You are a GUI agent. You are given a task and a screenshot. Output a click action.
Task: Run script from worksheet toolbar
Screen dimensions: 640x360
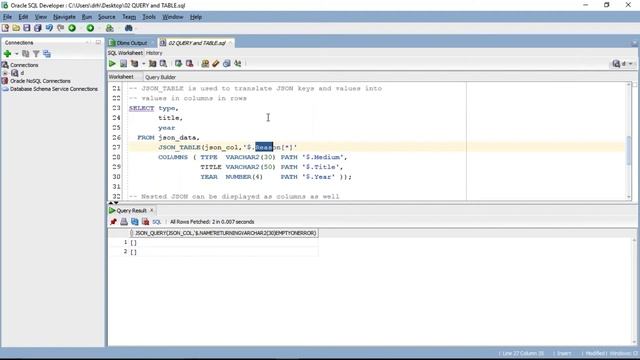pos(123,64)
